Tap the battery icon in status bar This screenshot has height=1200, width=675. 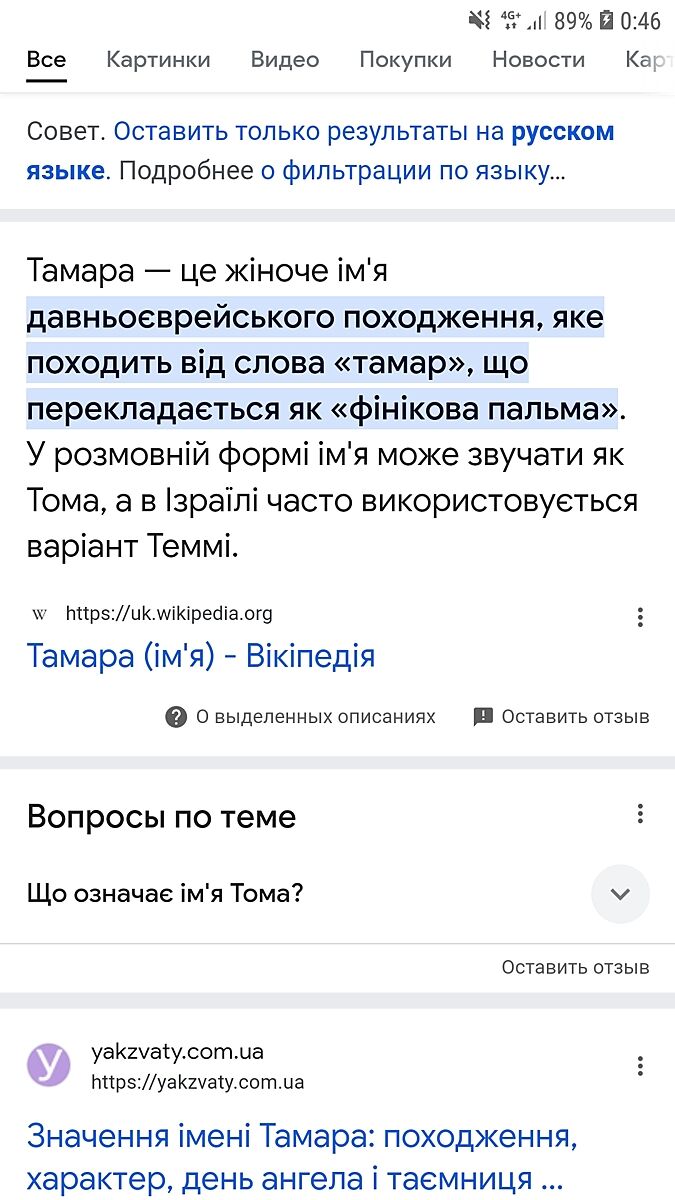tap(606, 20)
